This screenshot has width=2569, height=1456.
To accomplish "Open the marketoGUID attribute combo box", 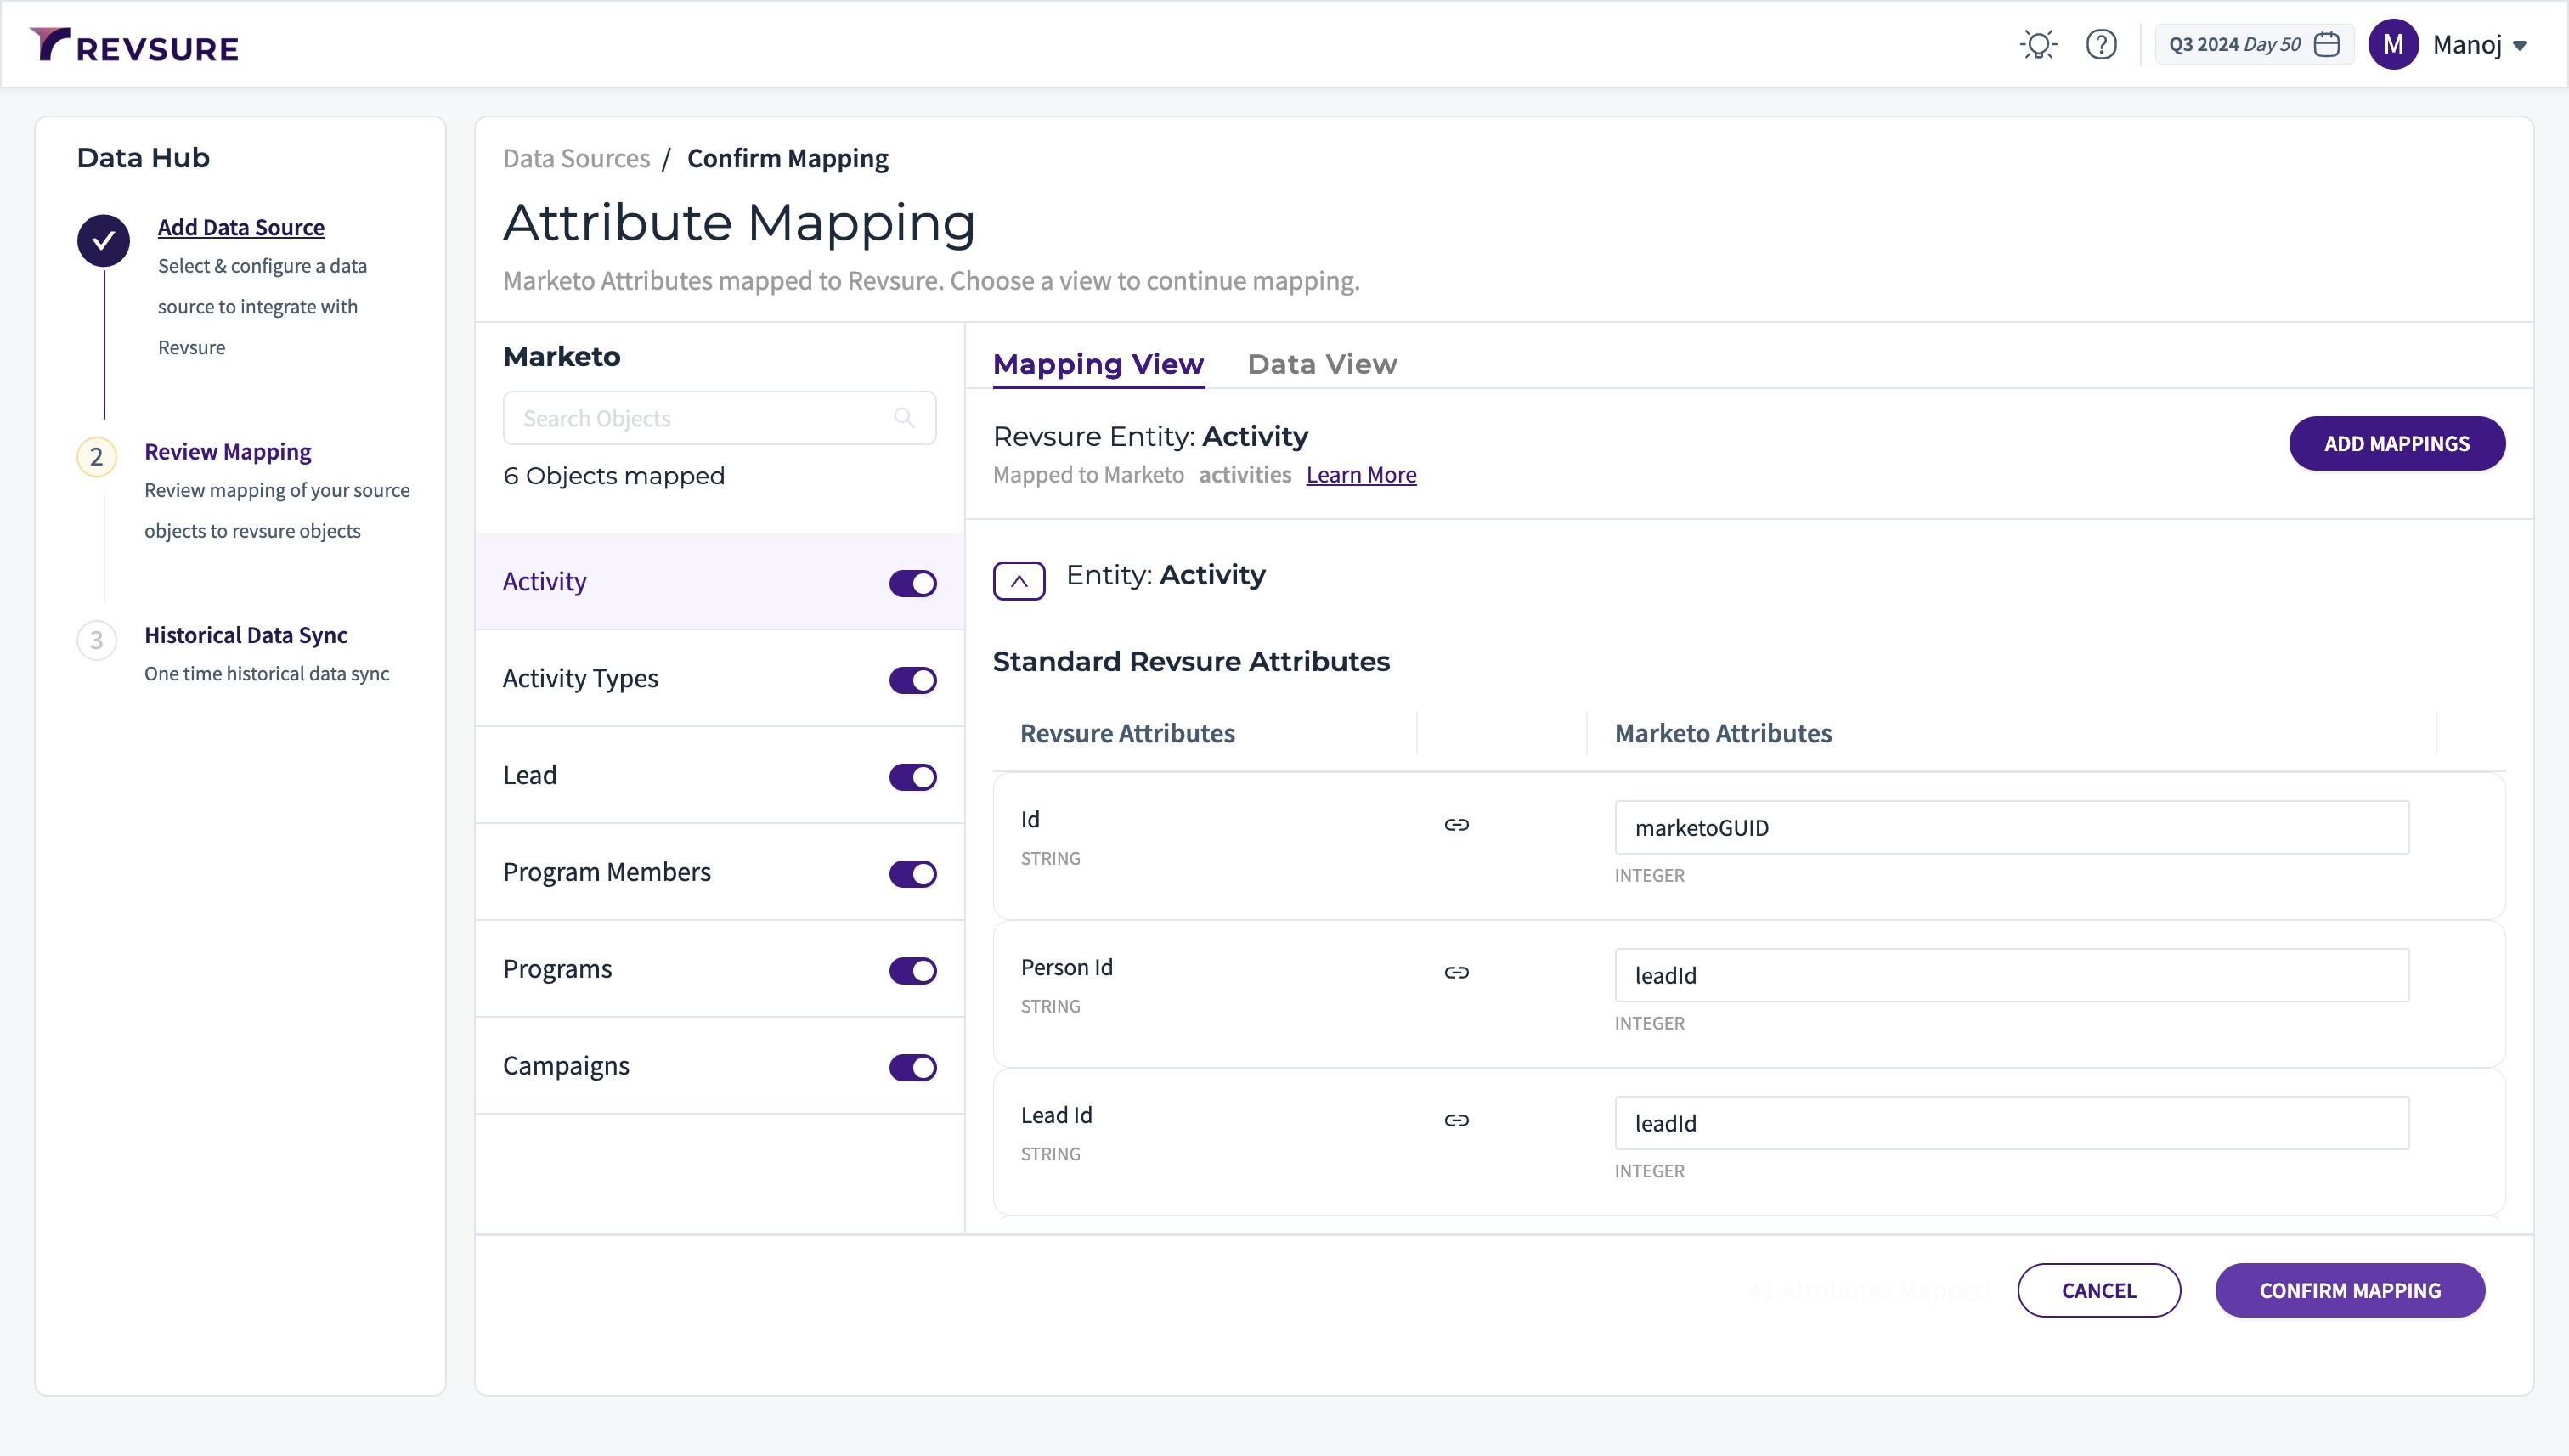I will point(2010,828).
